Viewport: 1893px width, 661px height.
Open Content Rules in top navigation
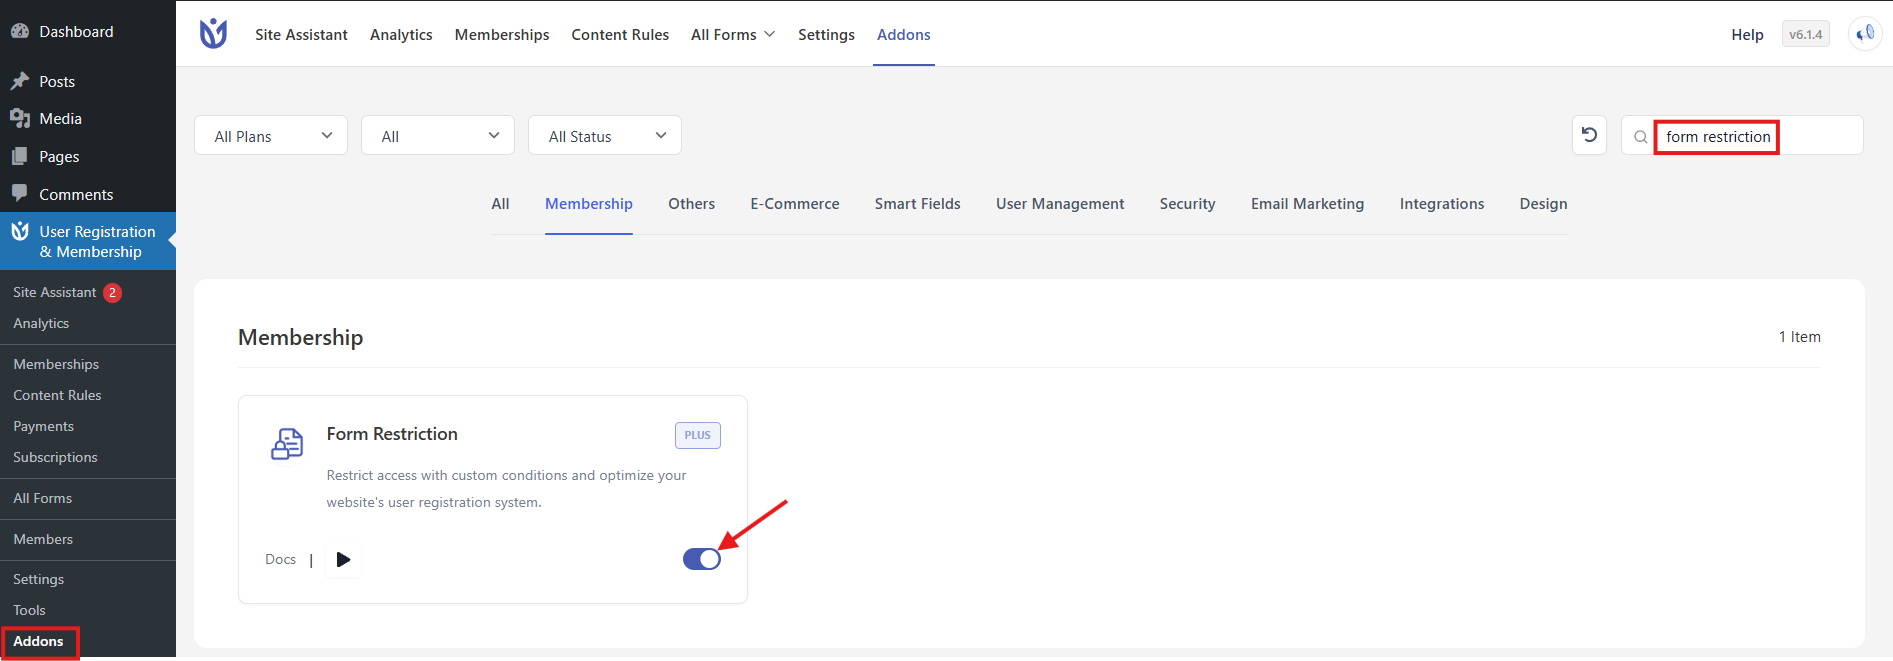(620, 34)
